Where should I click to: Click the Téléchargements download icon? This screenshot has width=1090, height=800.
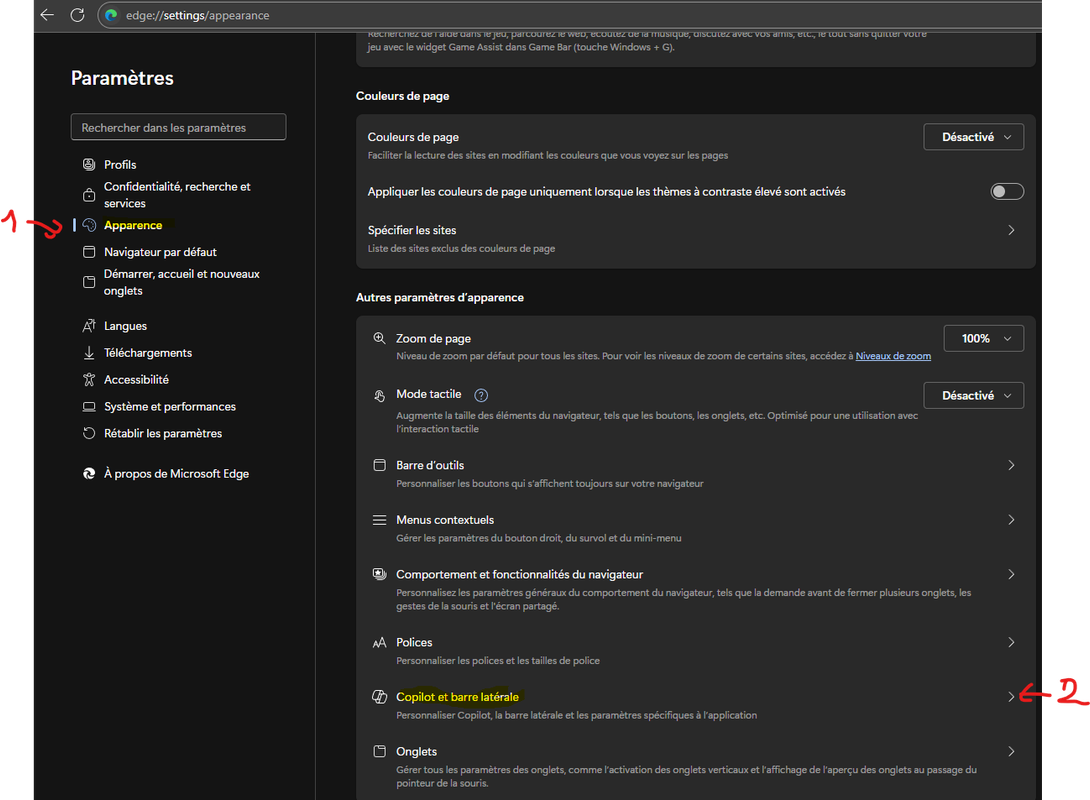tap(89, 353)
